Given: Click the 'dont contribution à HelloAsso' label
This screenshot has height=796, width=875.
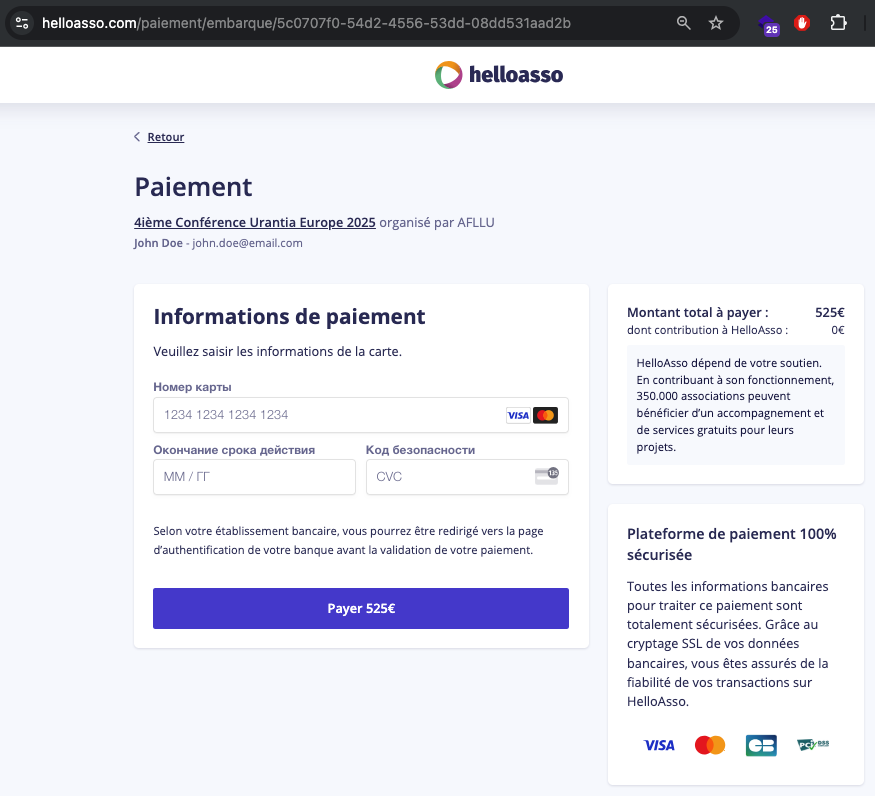Looking at the screenshot, I should point(707,330).
